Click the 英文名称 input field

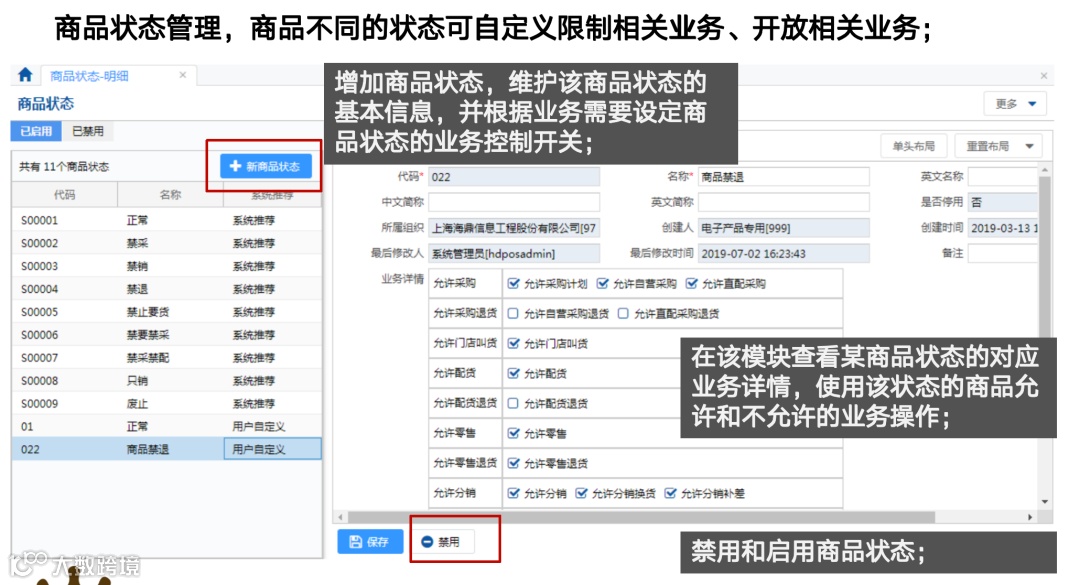click(x=1003, y=176)
